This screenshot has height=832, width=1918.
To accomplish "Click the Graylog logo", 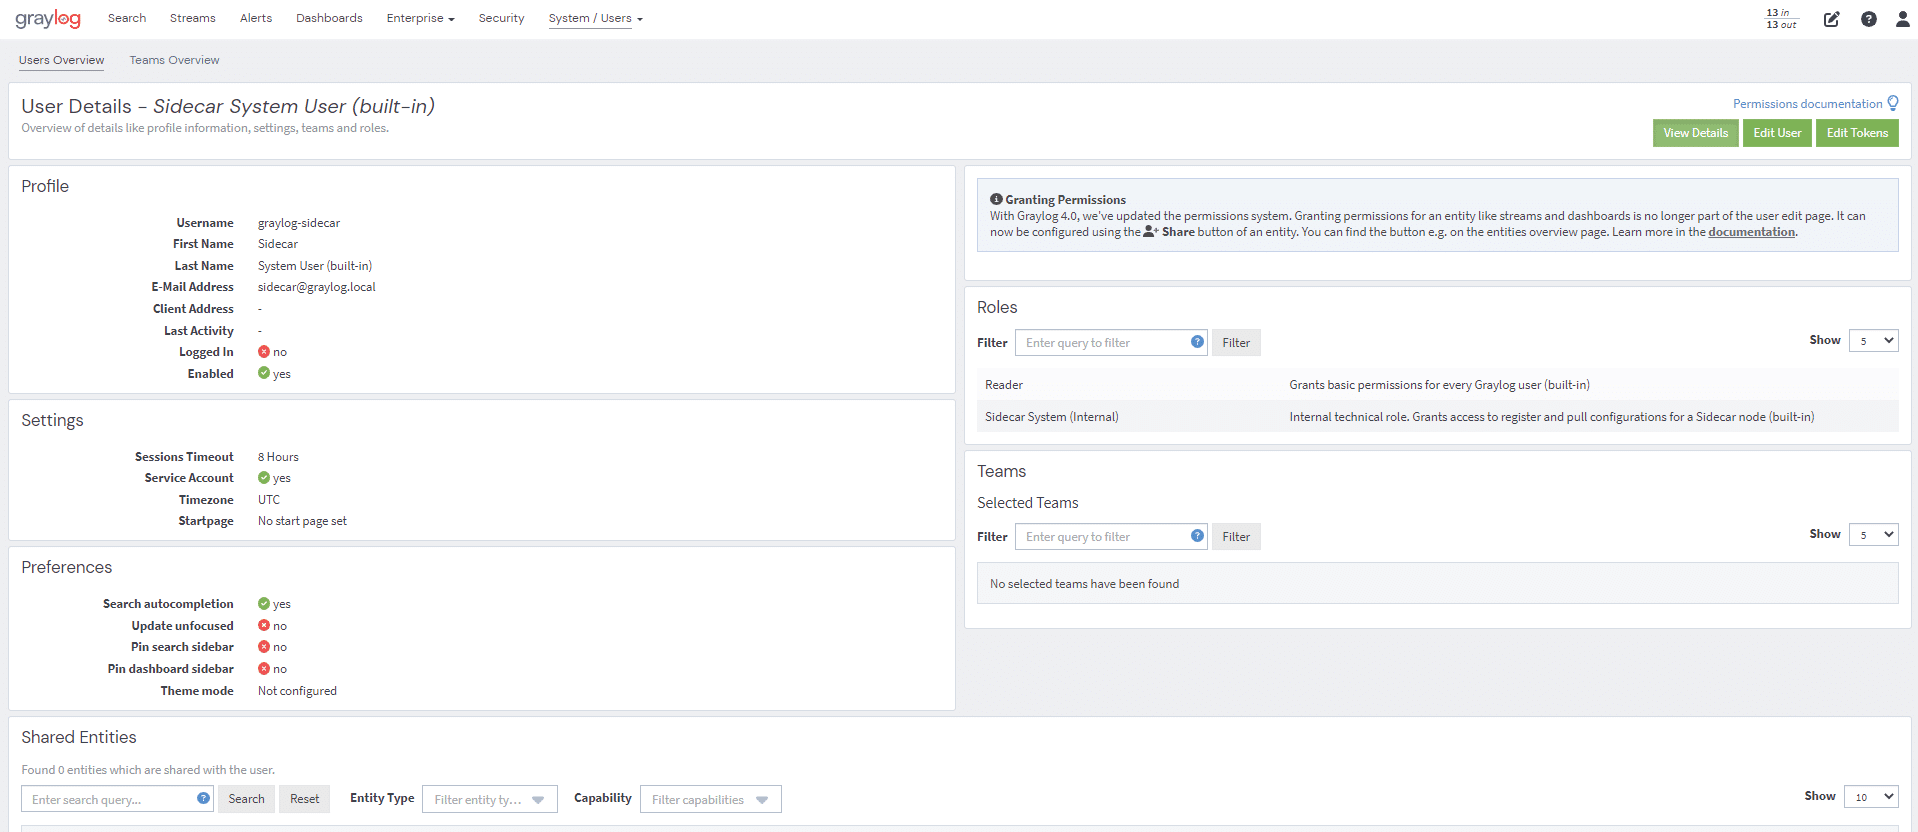I will click(47, 19).
